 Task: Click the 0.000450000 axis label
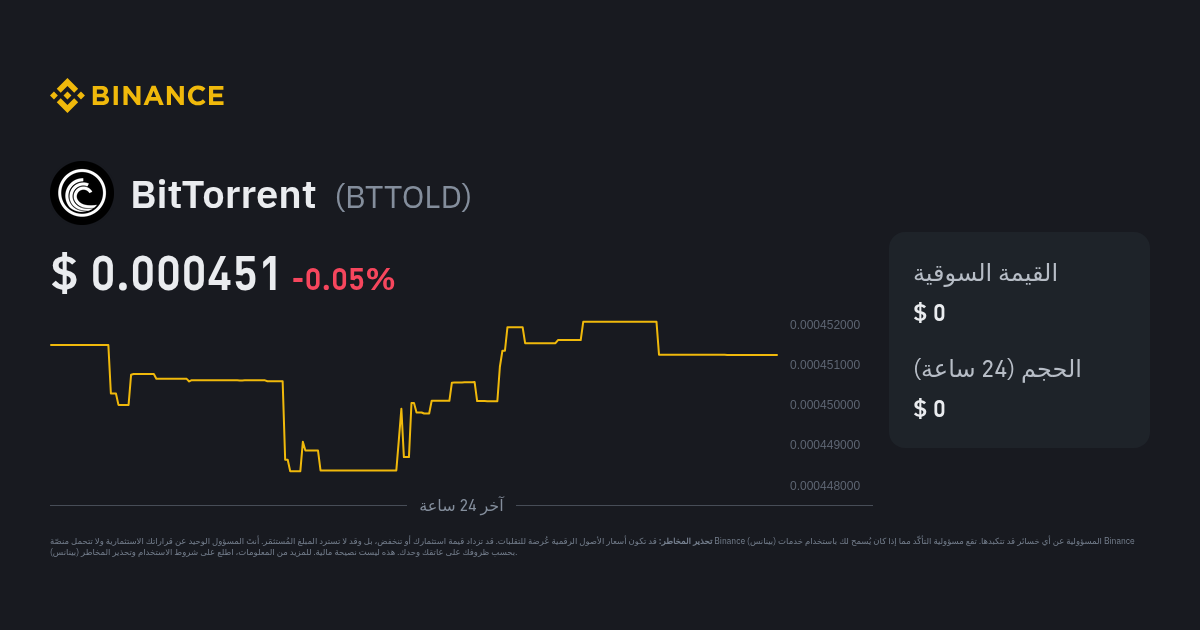[824, 405]
